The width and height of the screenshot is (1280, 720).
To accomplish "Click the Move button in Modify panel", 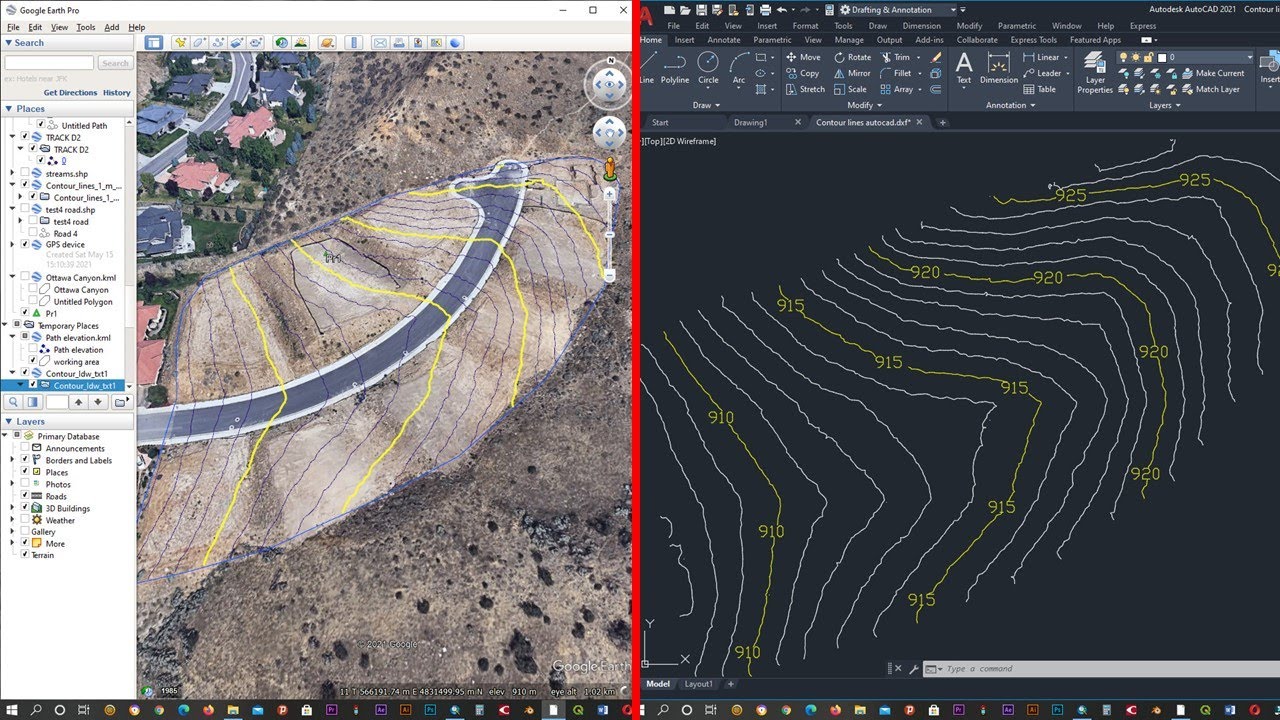I will pyautogui.click(x=803, y=57).
